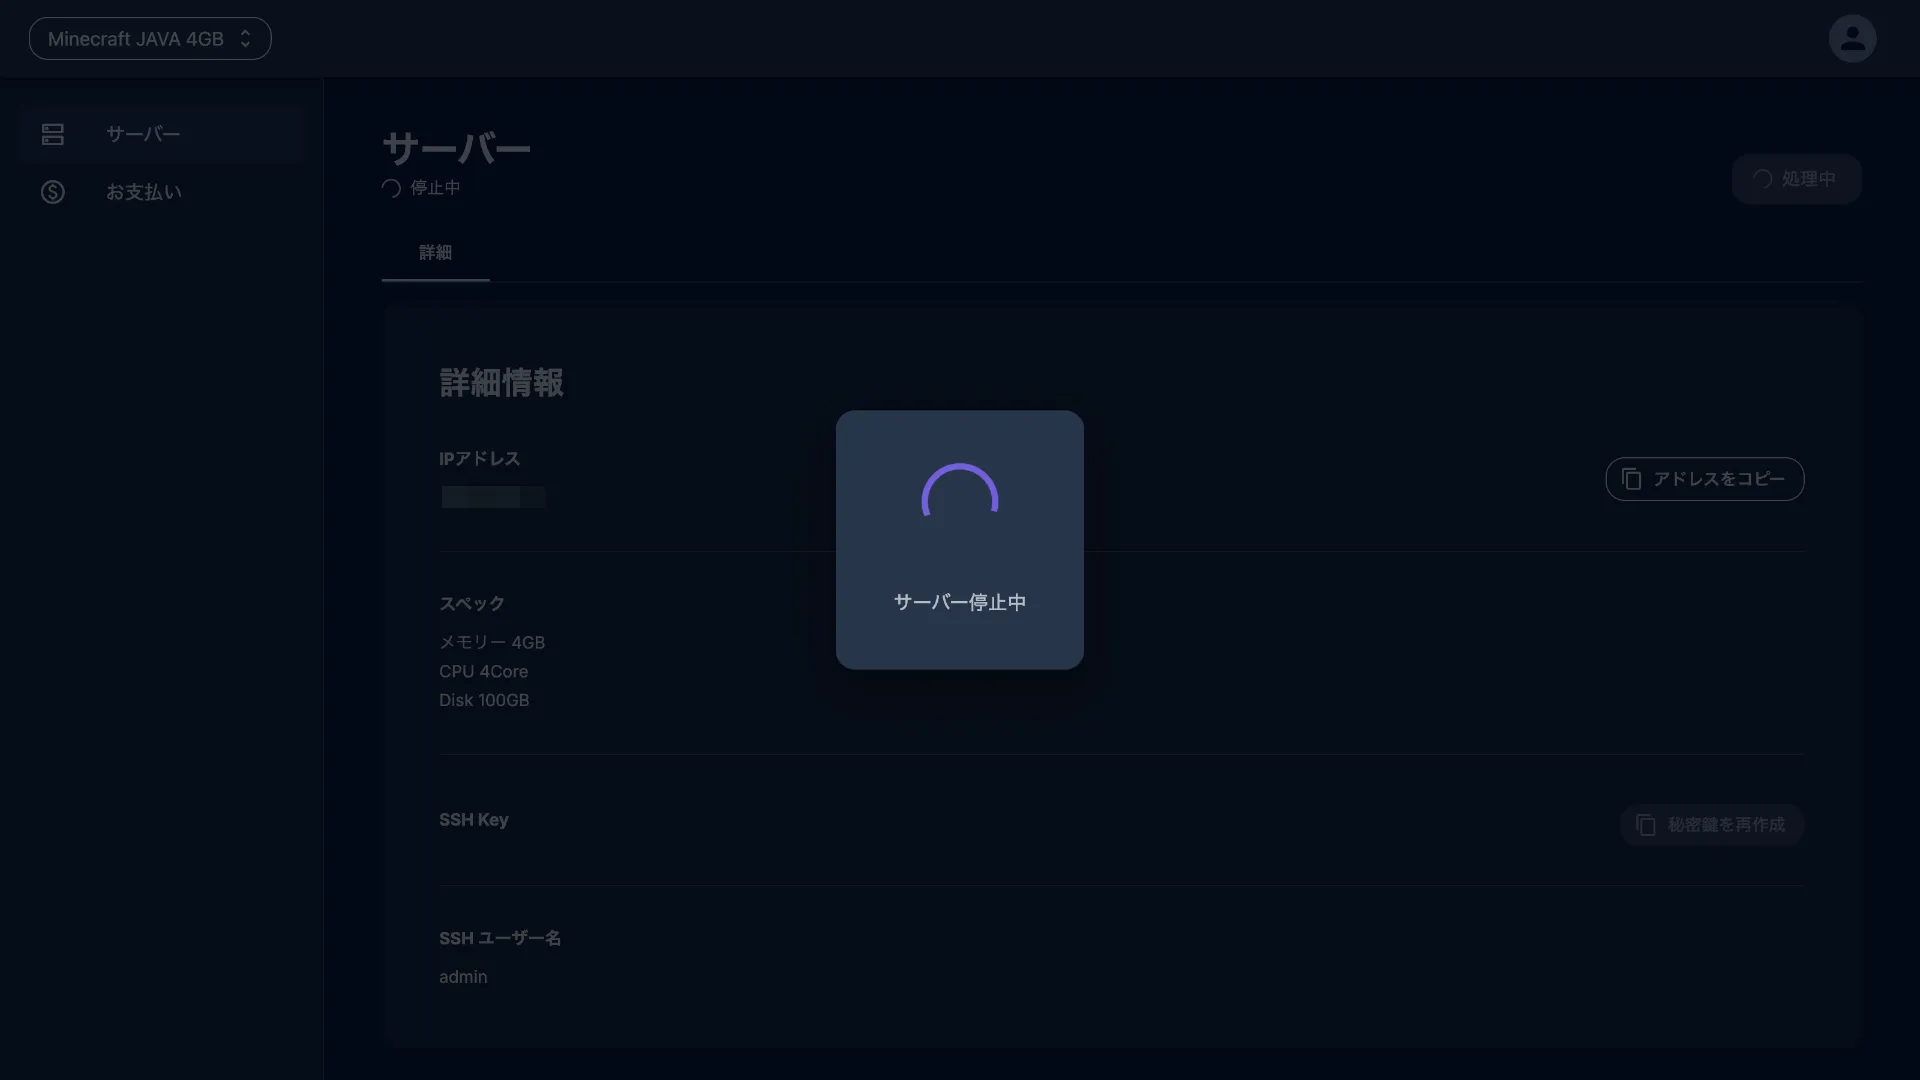Click the admin username value
1920x1080 pixels.
tap(463, 977)
